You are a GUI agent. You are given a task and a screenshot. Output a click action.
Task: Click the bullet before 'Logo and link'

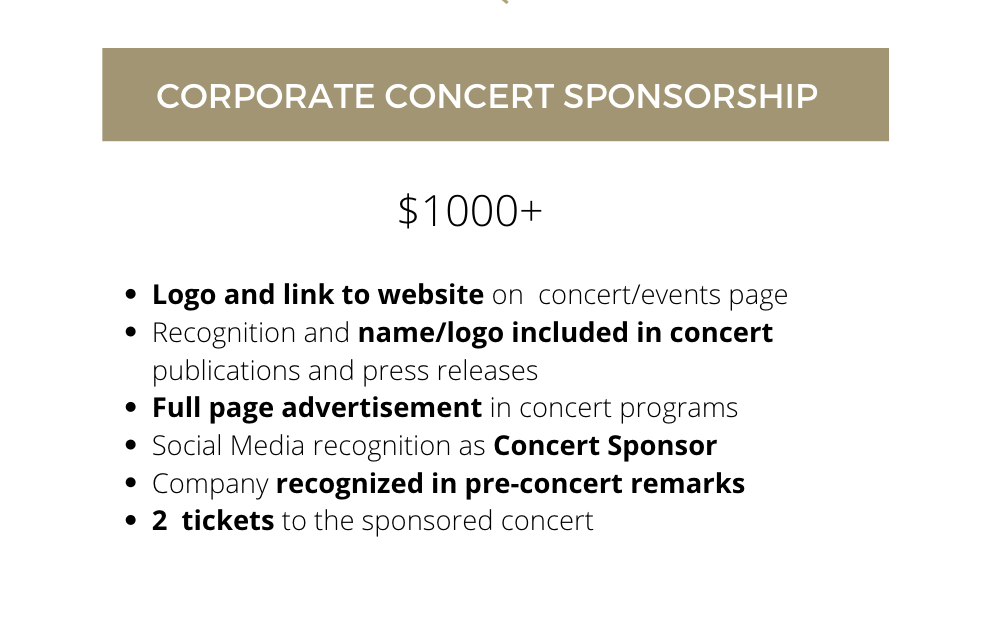click(x=131, y=294)
